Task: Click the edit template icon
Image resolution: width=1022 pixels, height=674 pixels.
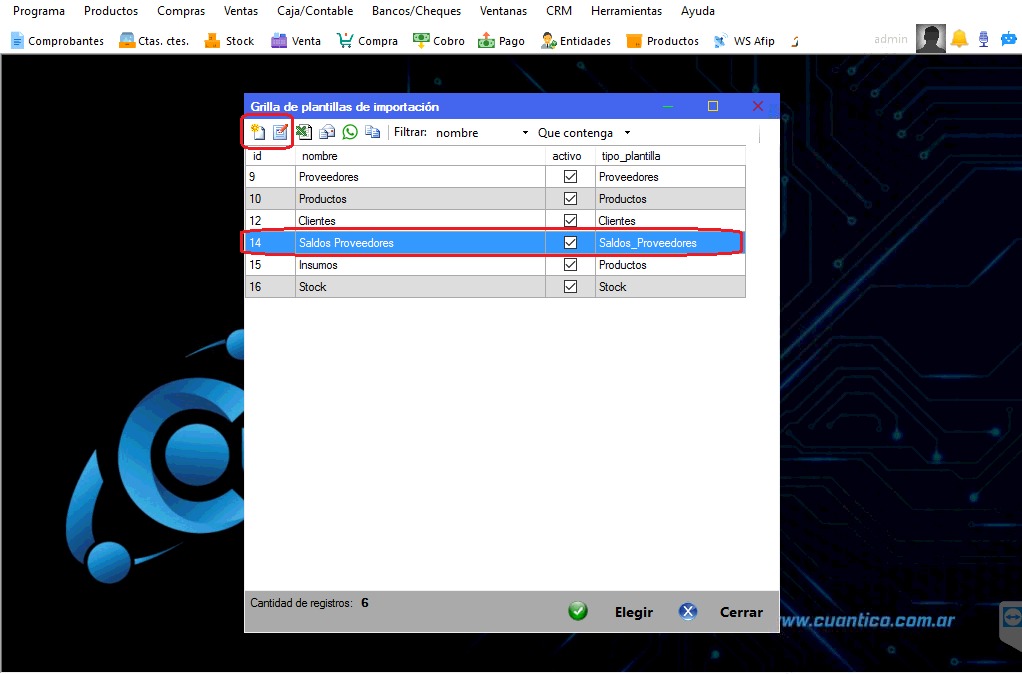Action: [x=280, y=132]
